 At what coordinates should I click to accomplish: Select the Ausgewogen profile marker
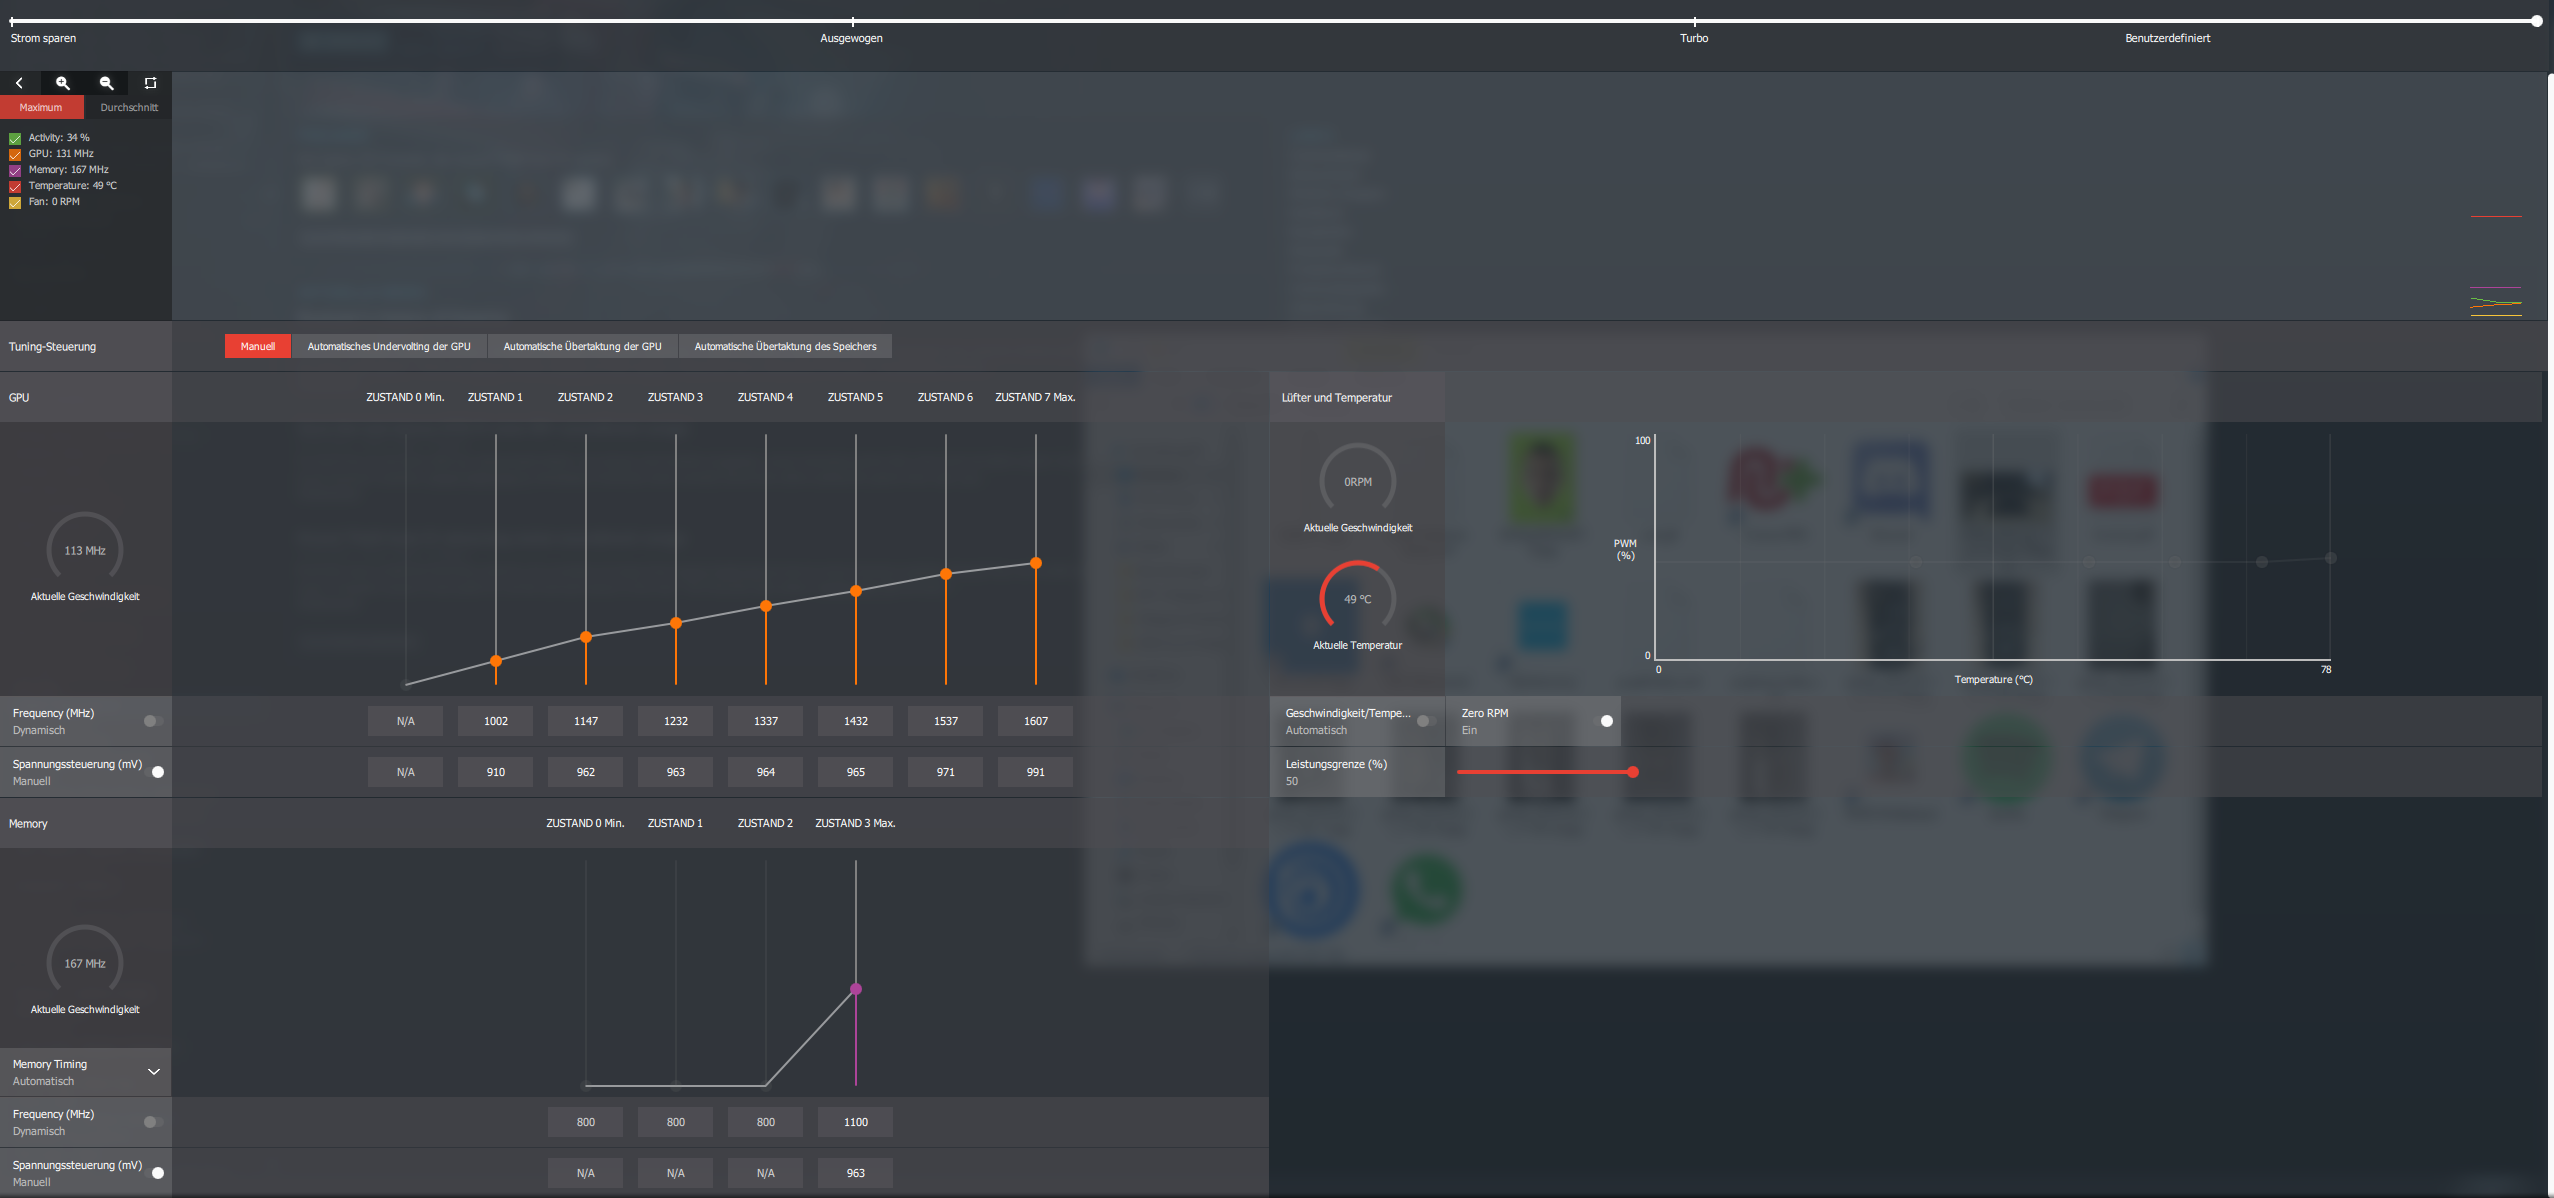pyautogui.click(x=852, y=22)
